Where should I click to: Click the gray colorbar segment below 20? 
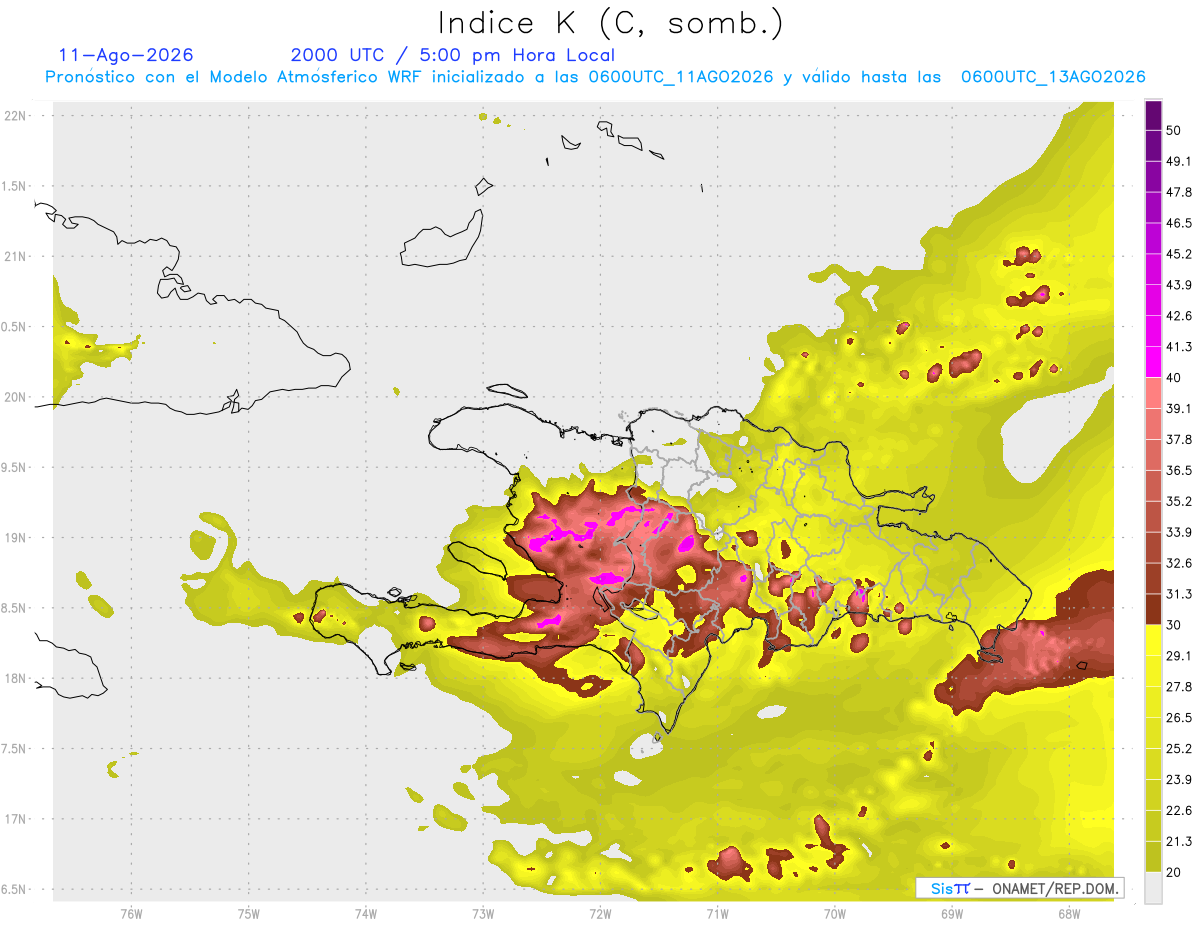point(1153,887)
